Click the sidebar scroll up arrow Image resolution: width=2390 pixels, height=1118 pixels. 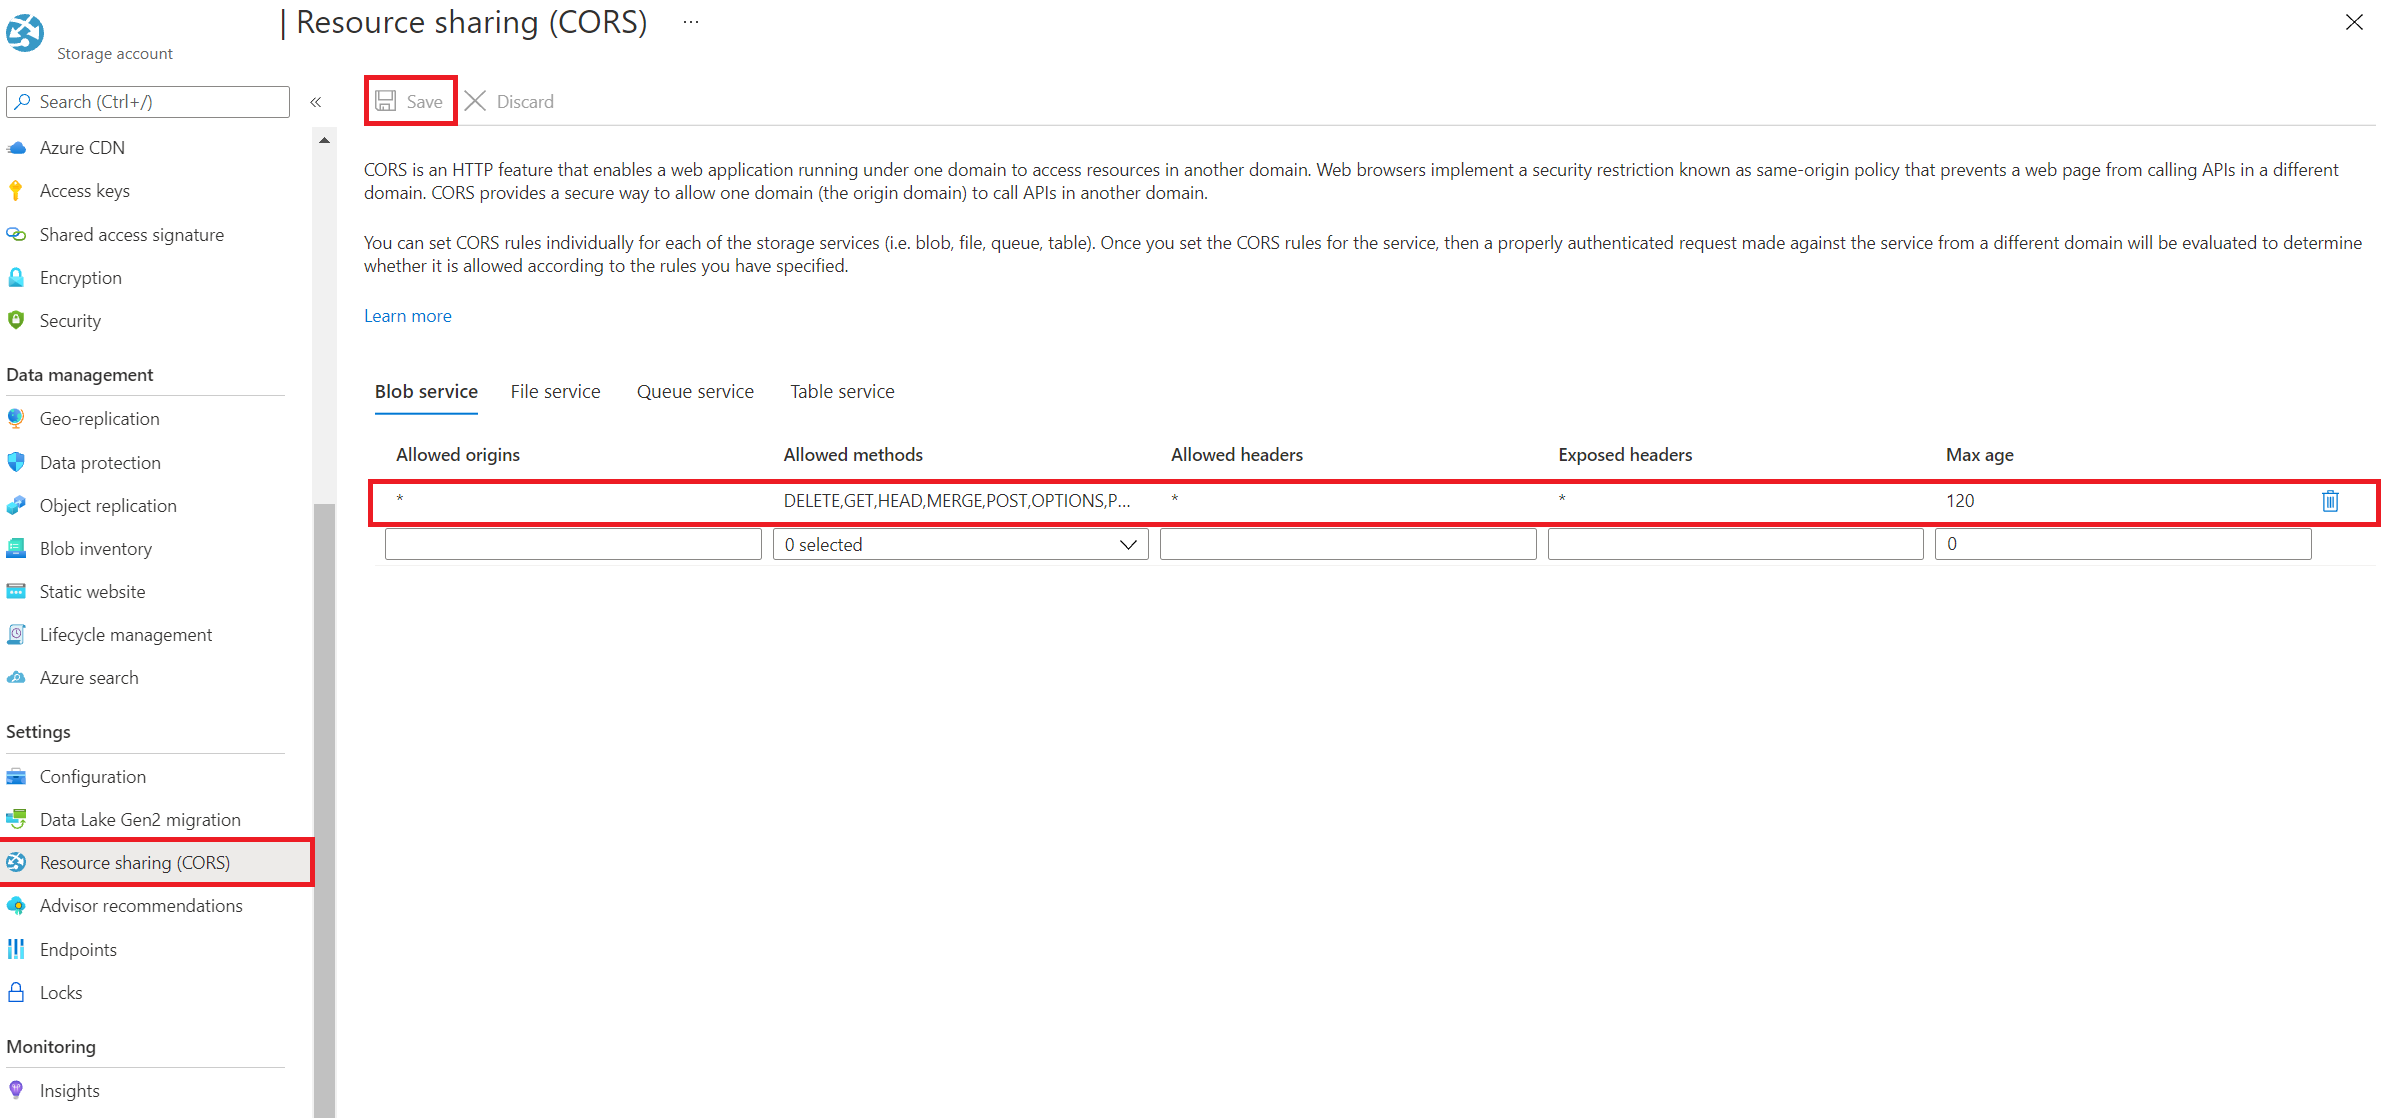click(x=324, y=141)
